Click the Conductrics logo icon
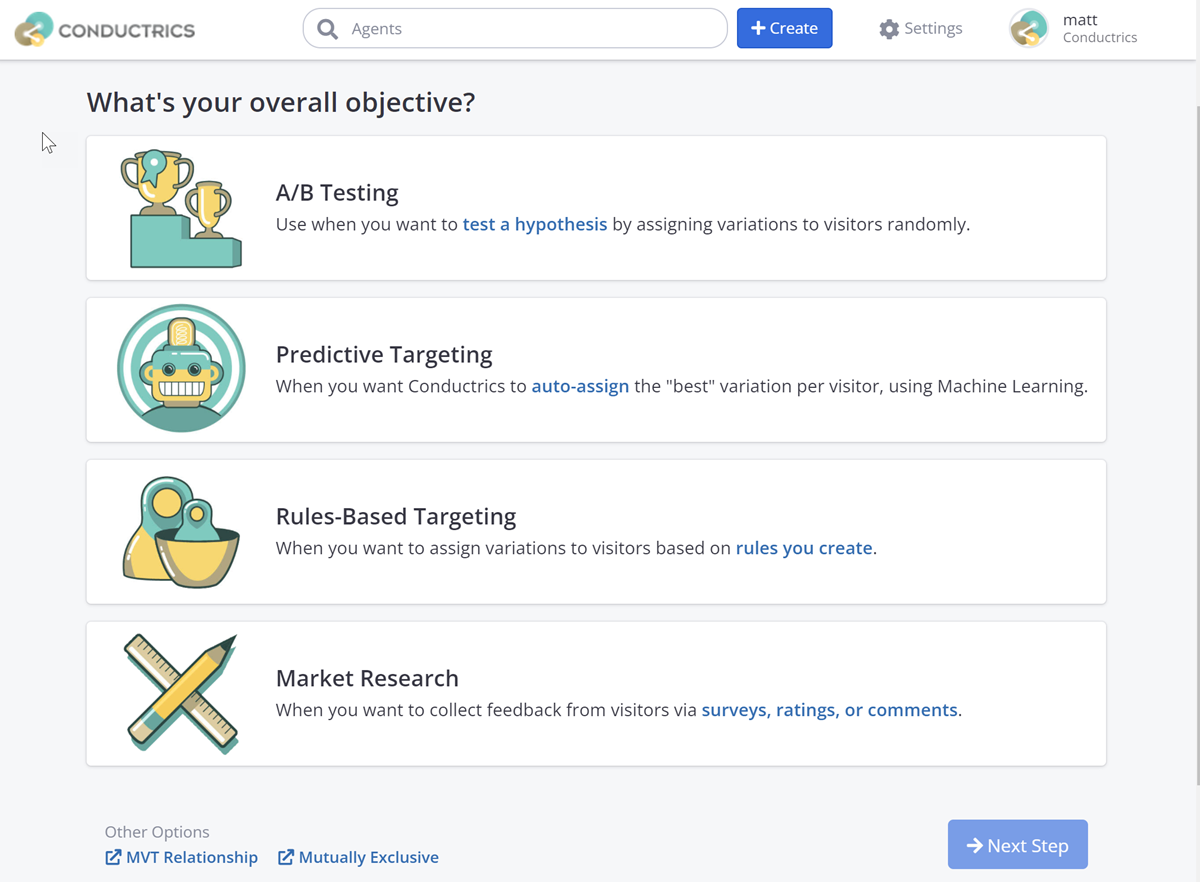This screenshot has height=882, width=1200. [33, 29]
